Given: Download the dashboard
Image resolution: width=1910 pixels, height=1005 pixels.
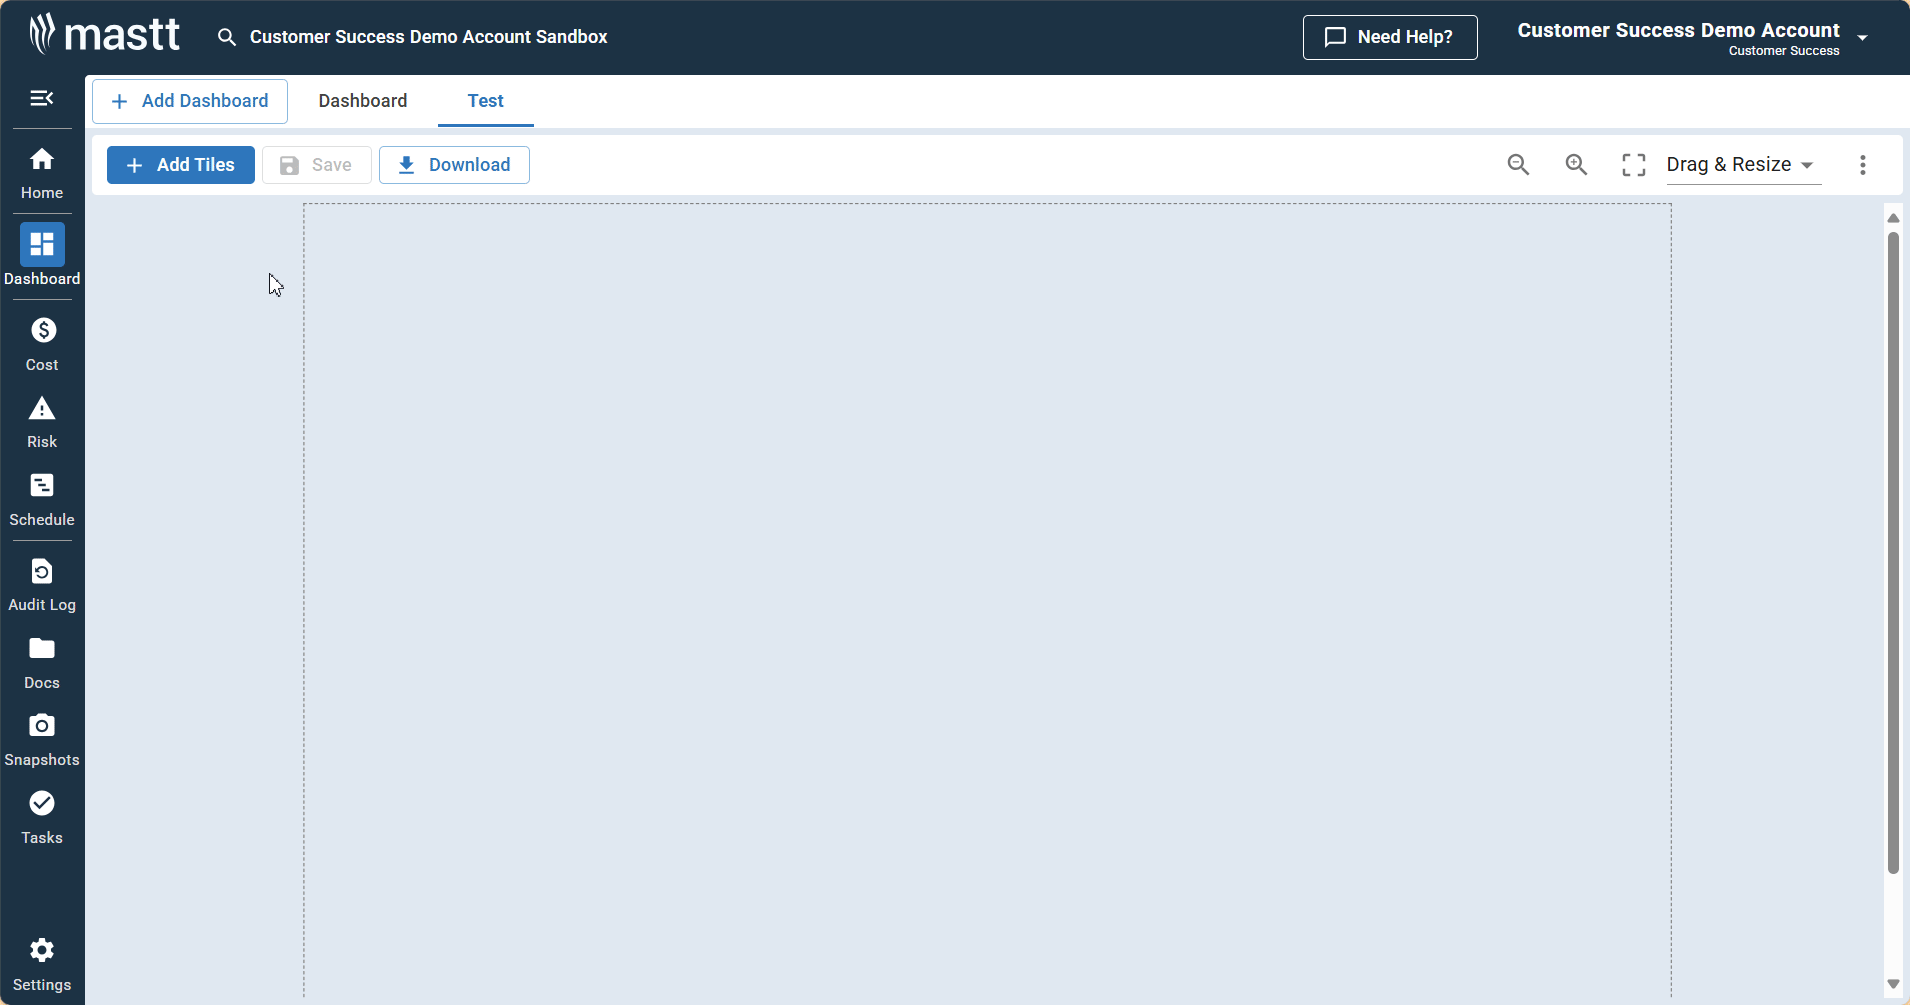Looking at the screenshot, I should 454,165.
